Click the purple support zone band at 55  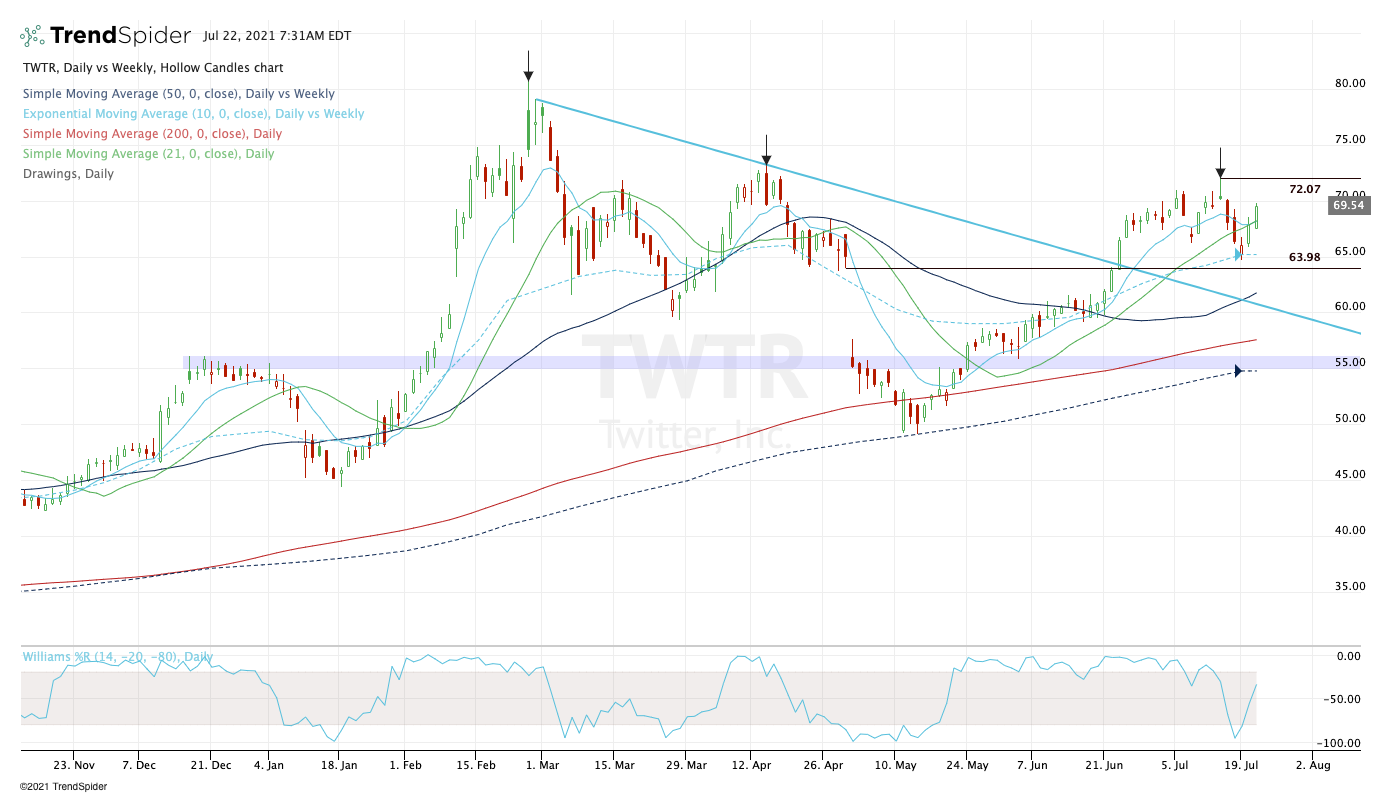[x=700, y=362]
